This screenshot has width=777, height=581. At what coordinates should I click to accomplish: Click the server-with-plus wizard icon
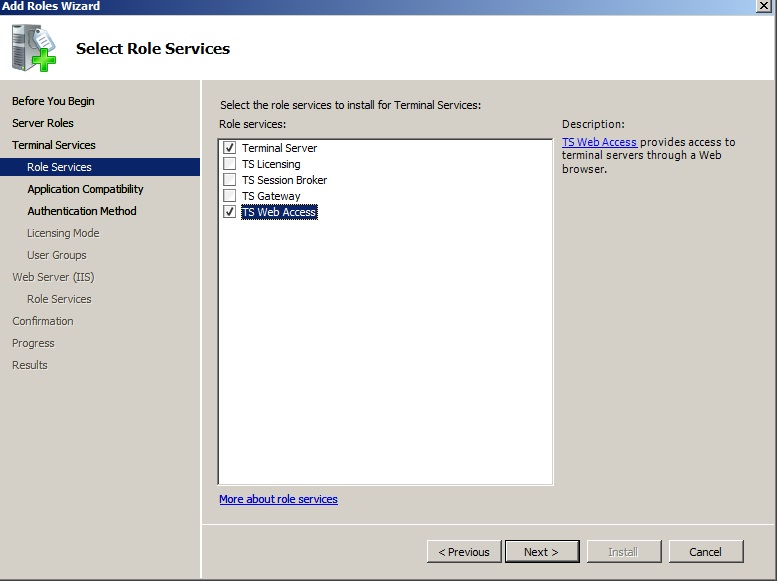(34, 48)
